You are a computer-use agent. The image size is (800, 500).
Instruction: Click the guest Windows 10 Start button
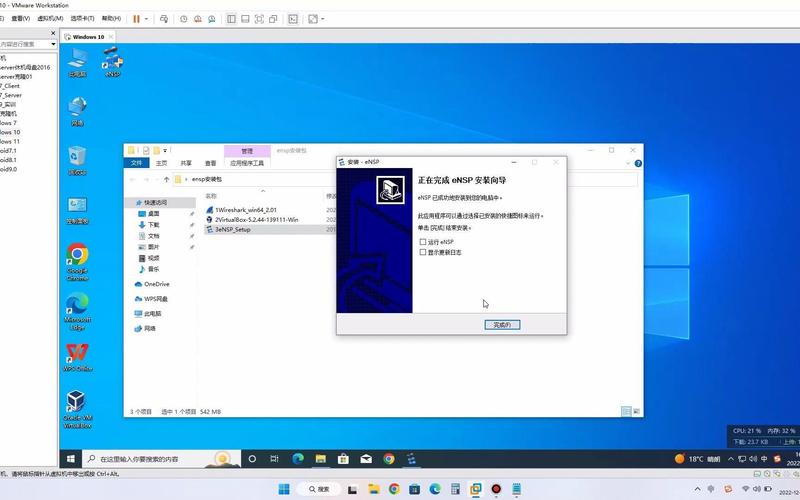coord(71,459)
